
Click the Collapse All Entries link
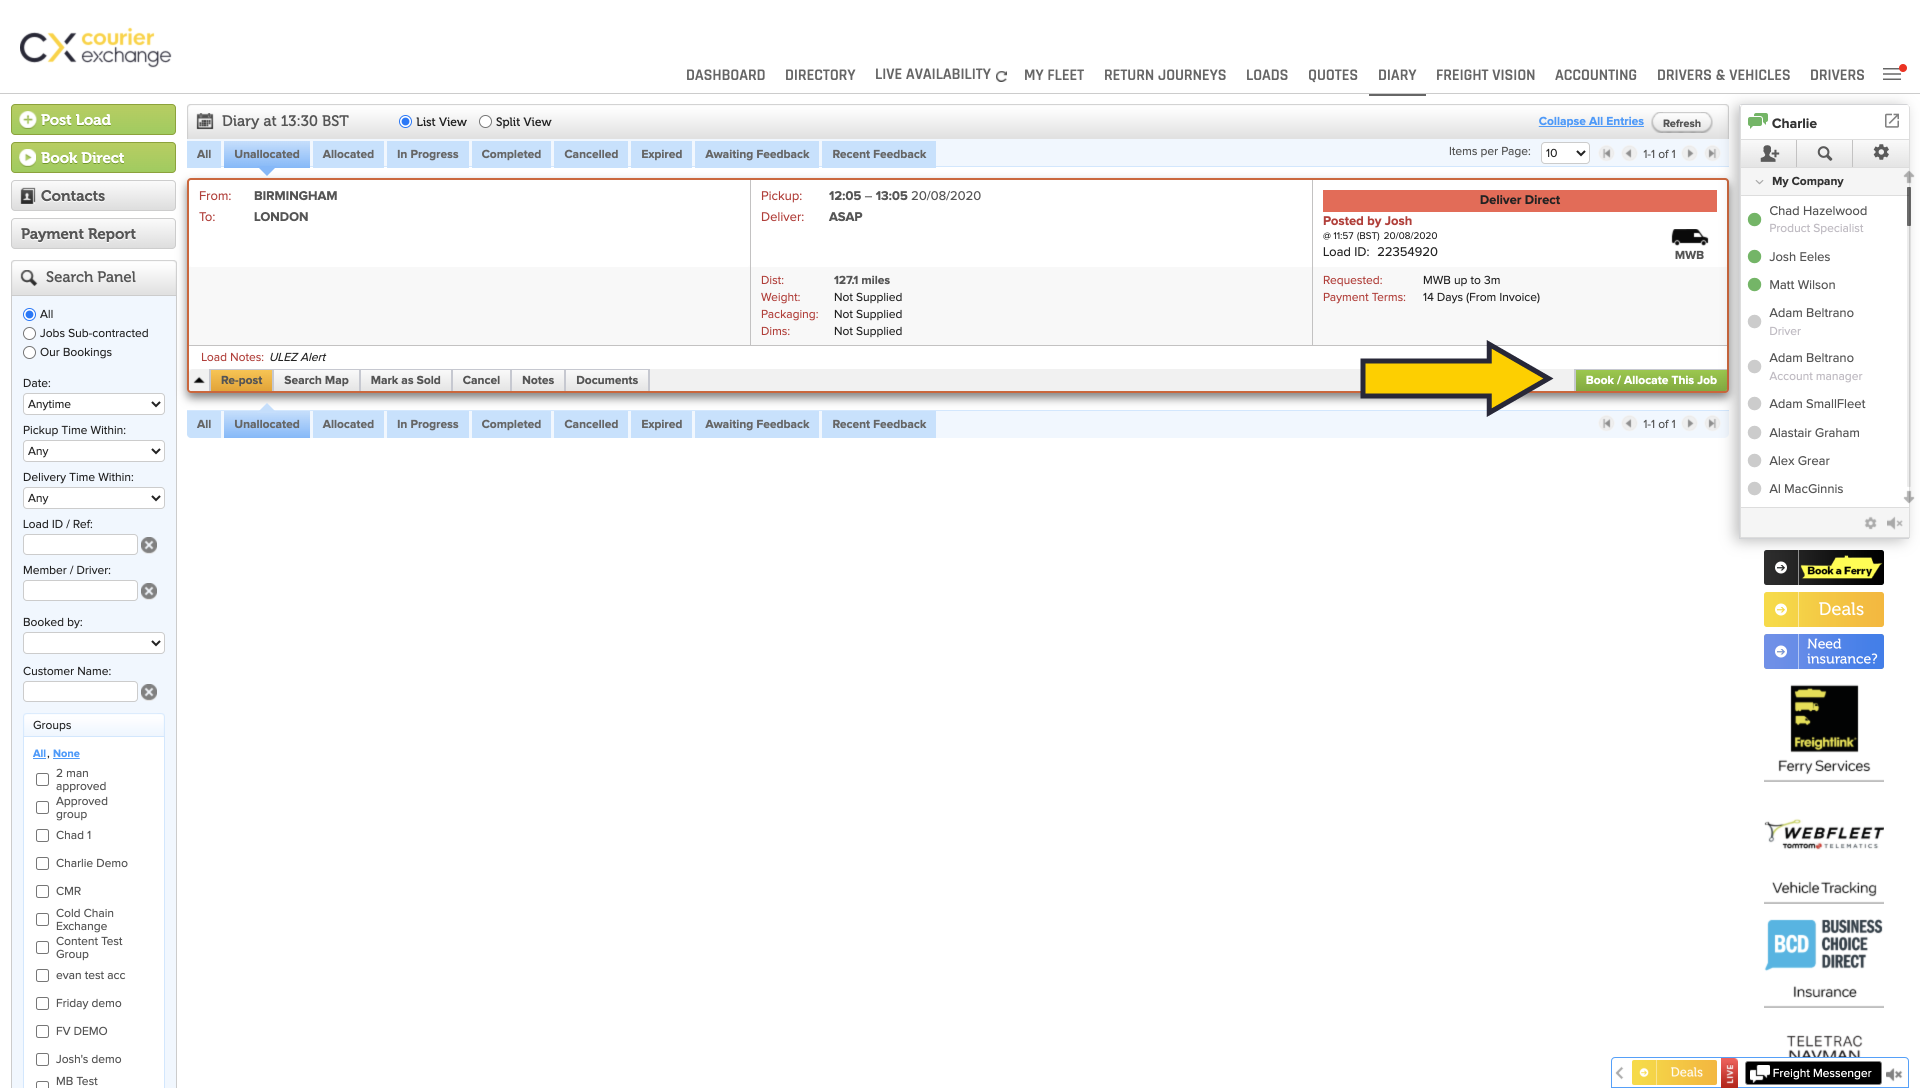pos(1590,121)
